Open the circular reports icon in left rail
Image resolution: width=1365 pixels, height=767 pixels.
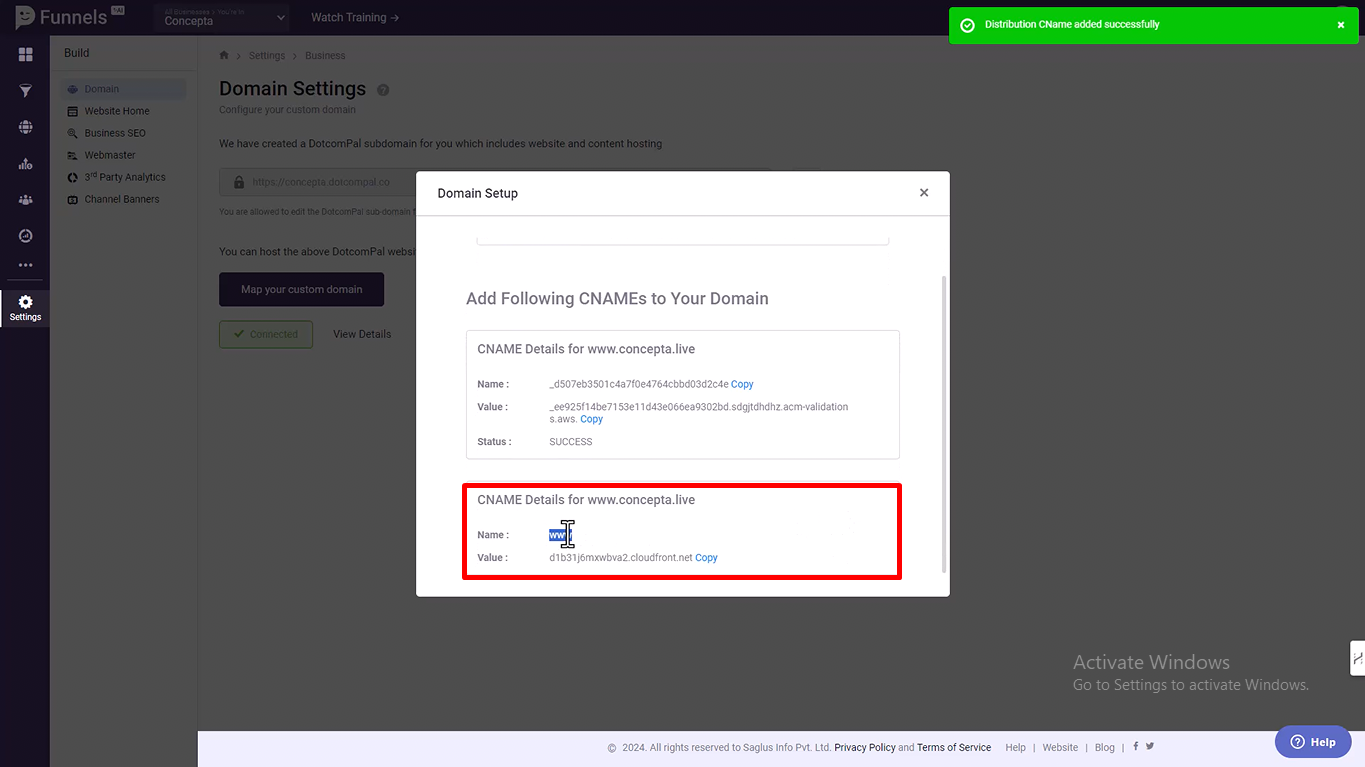tap(25, 236)
